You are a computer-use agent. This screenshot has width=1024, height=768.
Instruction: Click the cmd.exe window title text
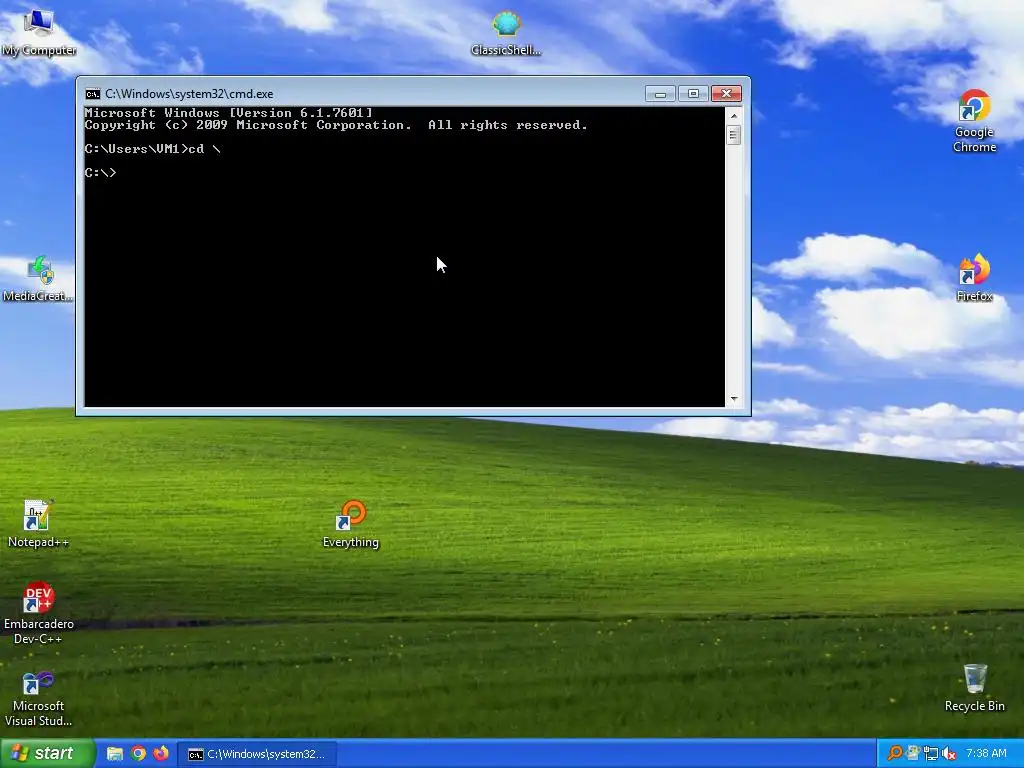coord(189,94)
